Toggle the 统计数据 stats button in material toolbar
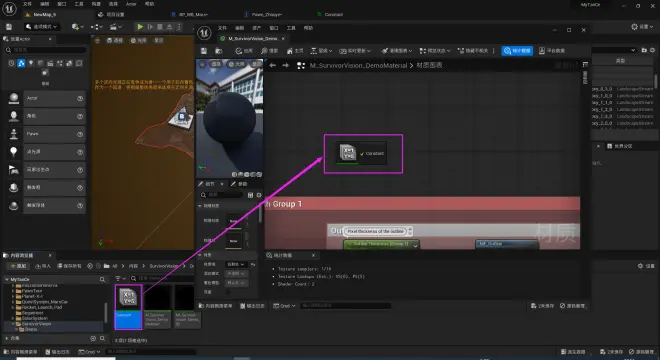This screenshot has width=660, height=360. pyautogui.click(x=517, y=51)
